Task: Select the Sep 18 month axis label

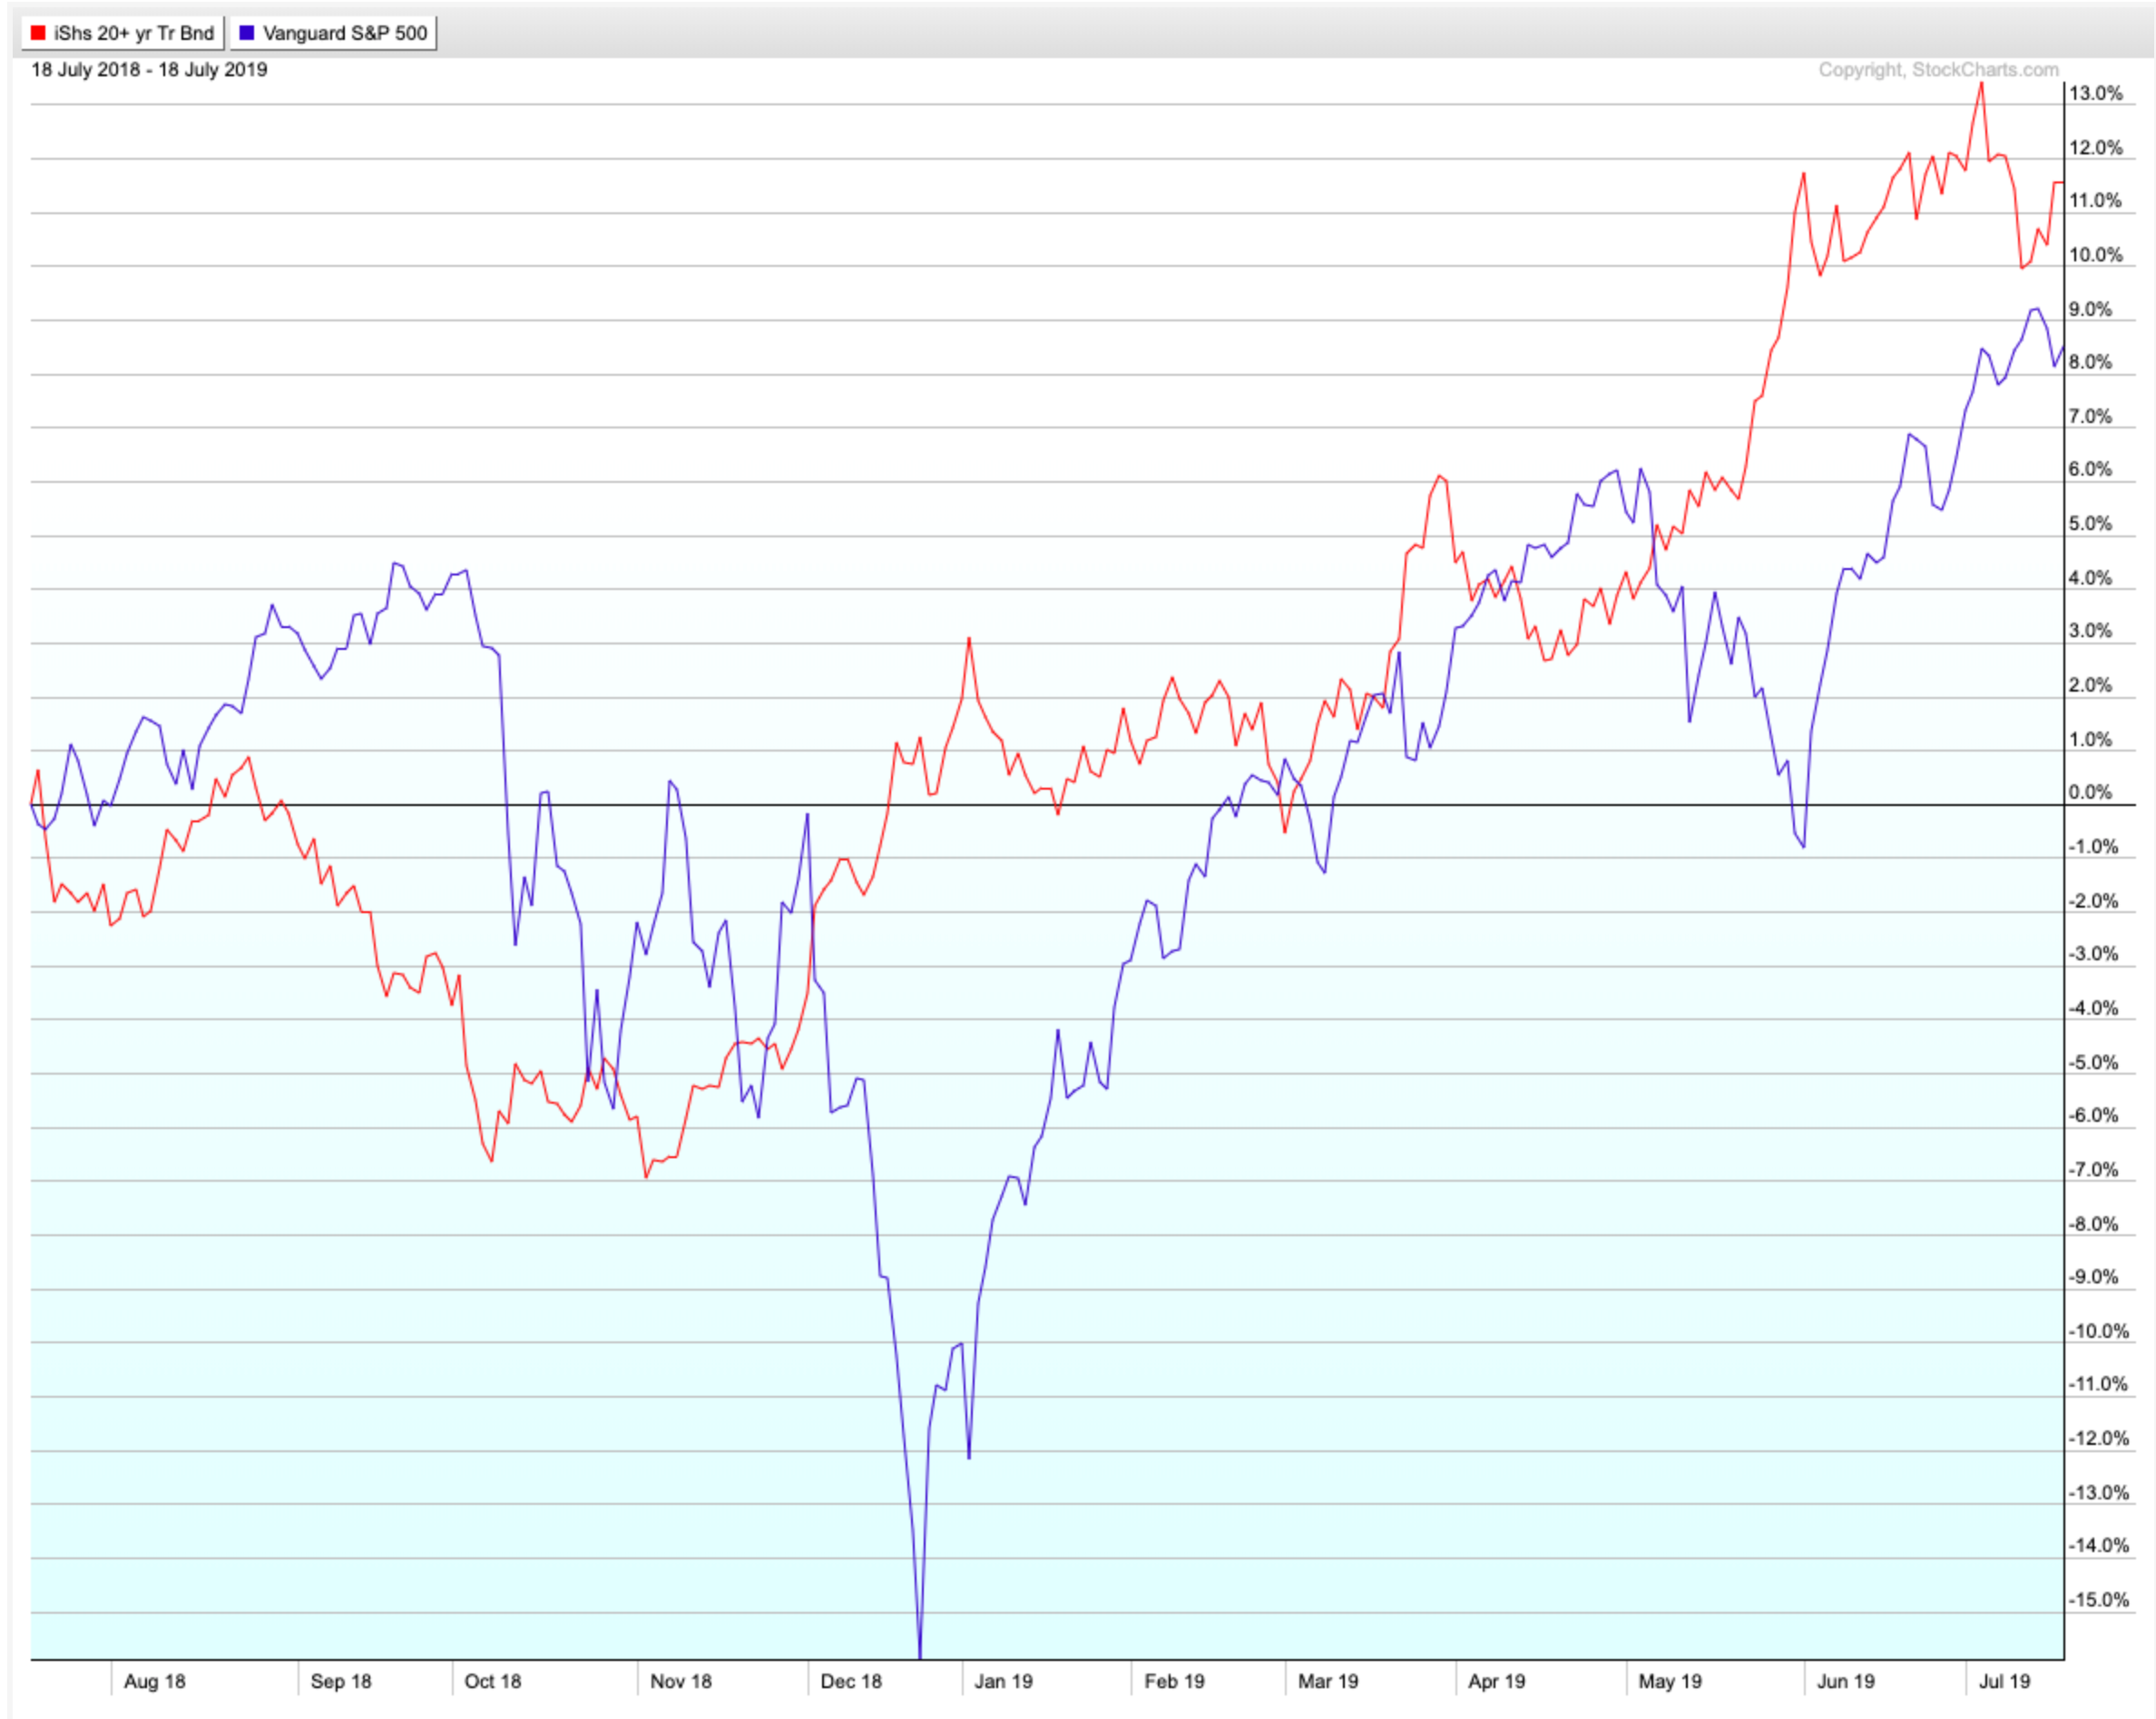Action: 340,1681
